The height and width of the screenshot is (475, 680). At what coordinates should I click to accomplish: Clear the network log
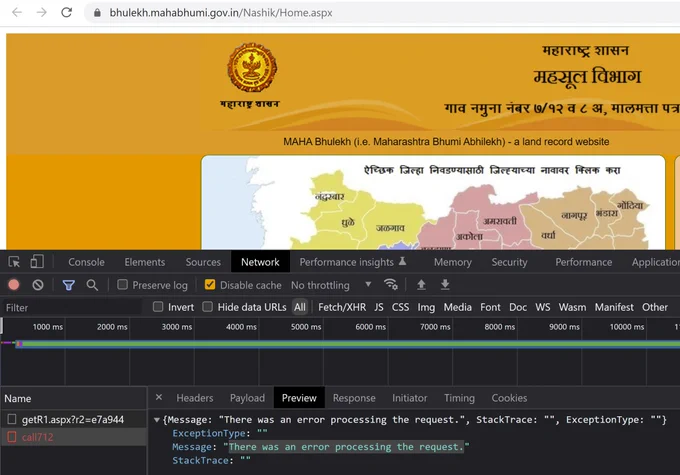(x=38, y=285)
